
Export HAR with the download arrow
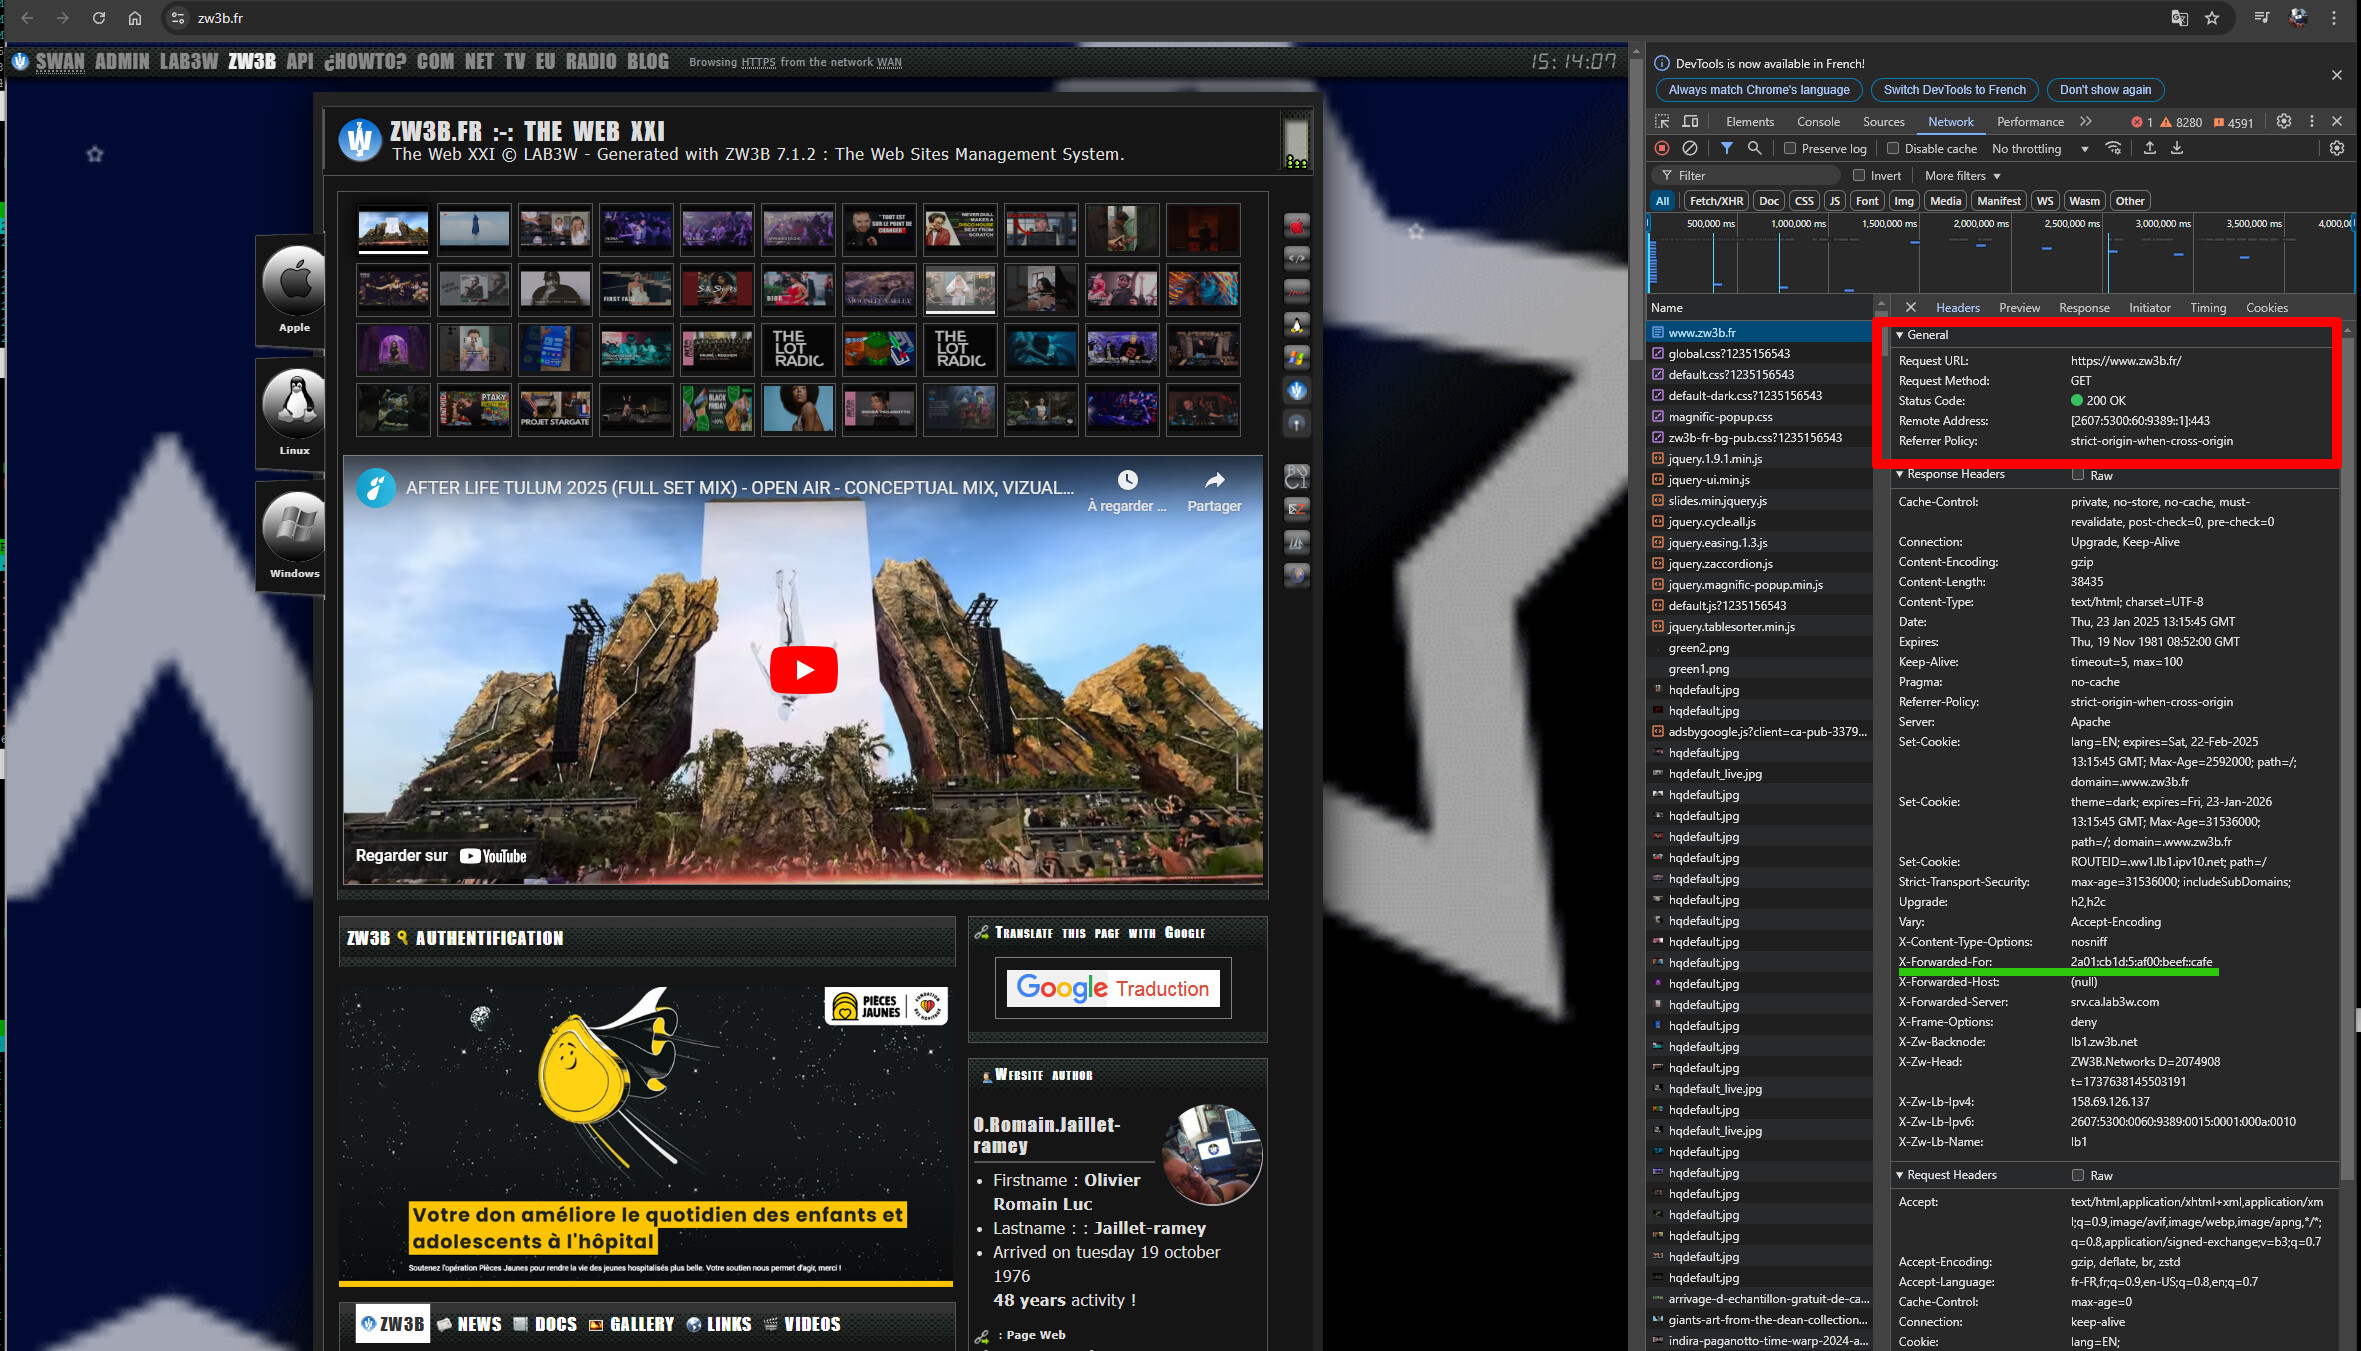[2177, 148]
